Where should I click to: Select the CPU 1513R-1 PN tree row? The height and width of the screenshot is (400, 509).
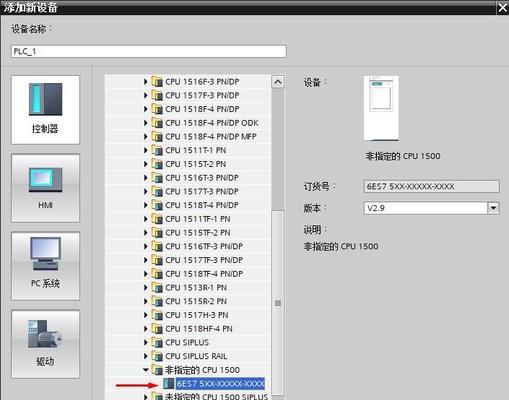point(188,287)
